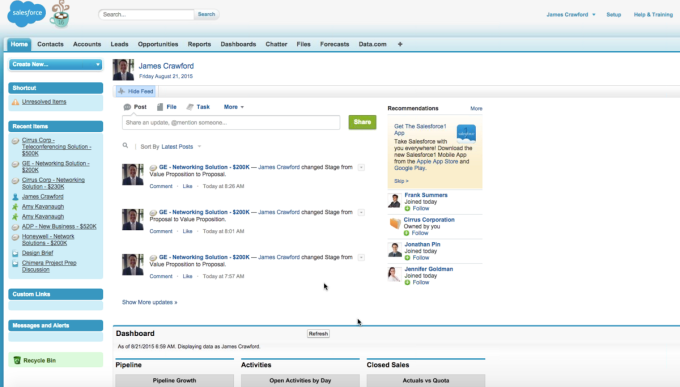Click the green Follow plus for Cirrus Corporation

tap(406, 233)
